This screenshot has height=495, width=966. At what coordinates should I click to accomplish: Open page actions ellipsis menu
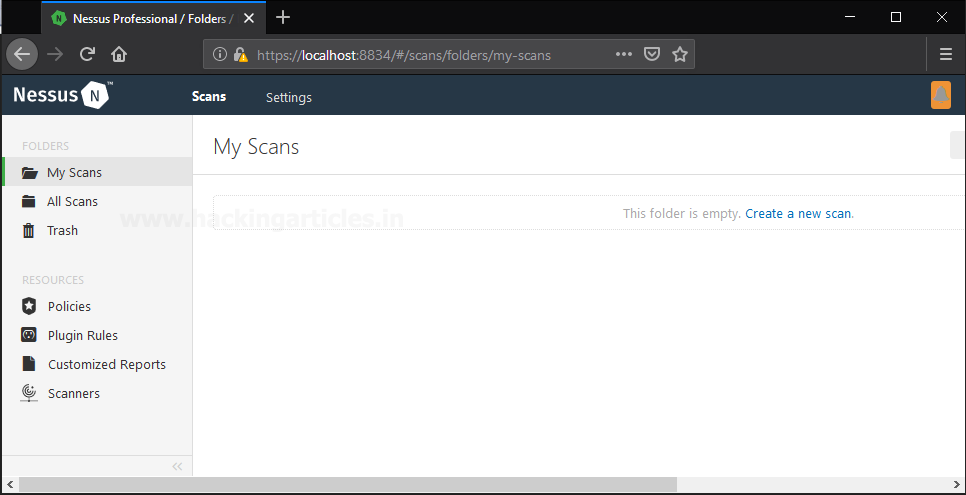pyautogui.click(x=623, y=54)
